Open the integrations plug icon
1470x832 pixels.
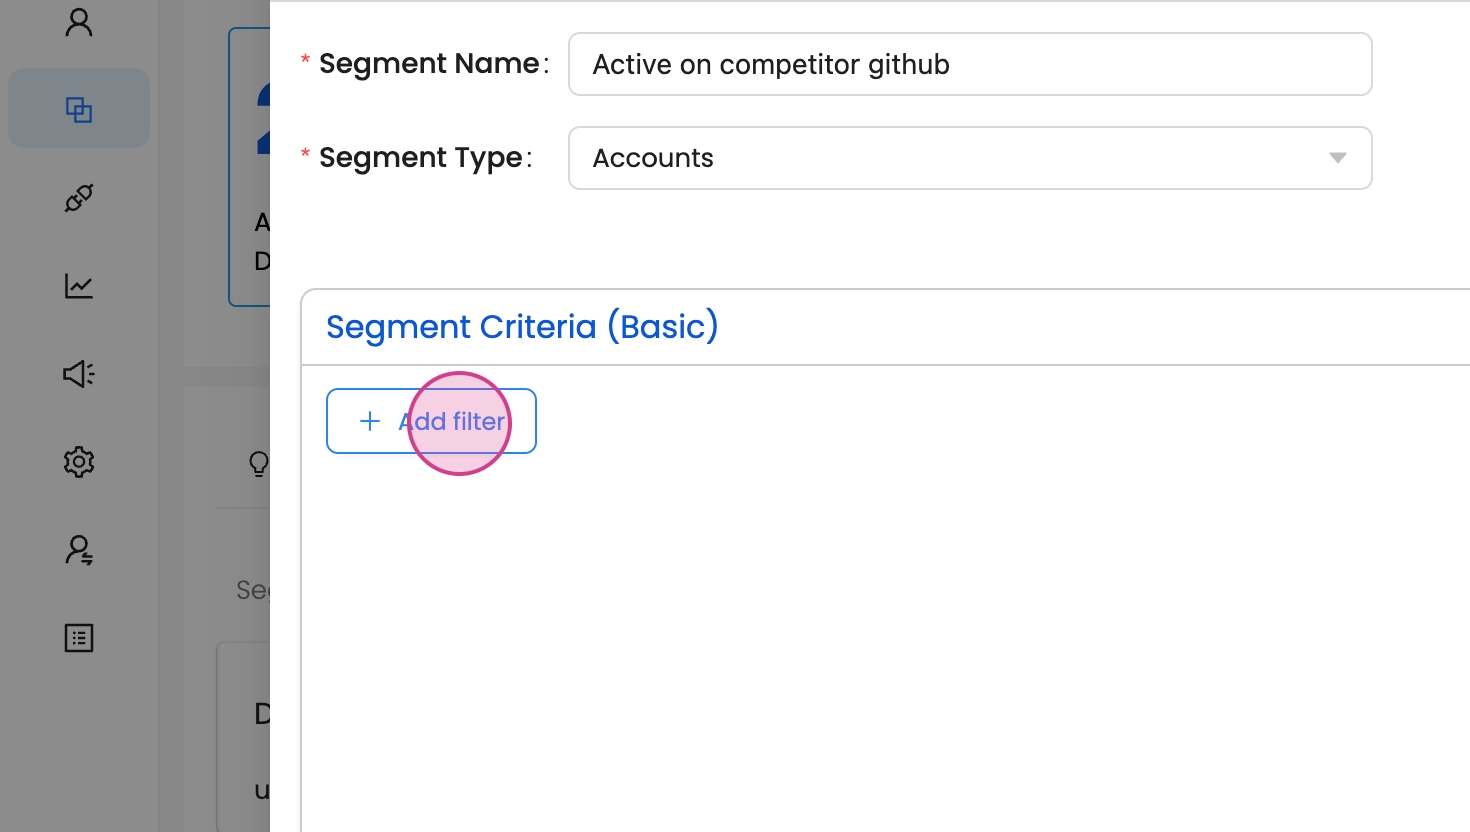[79, 198]
